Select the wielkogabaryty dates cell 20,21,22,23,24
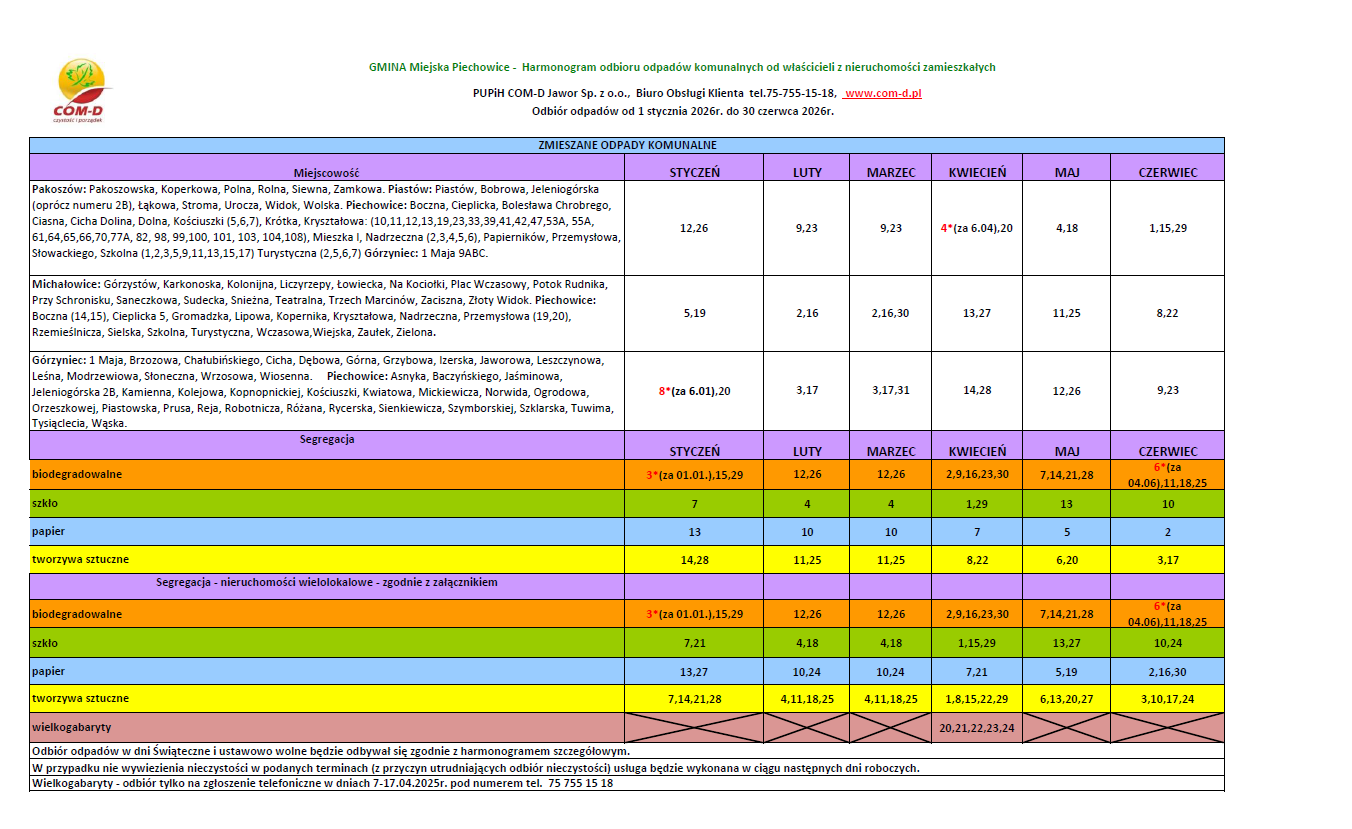Image resolution: width=1352 pixels, height=829 pixels. 976,728
